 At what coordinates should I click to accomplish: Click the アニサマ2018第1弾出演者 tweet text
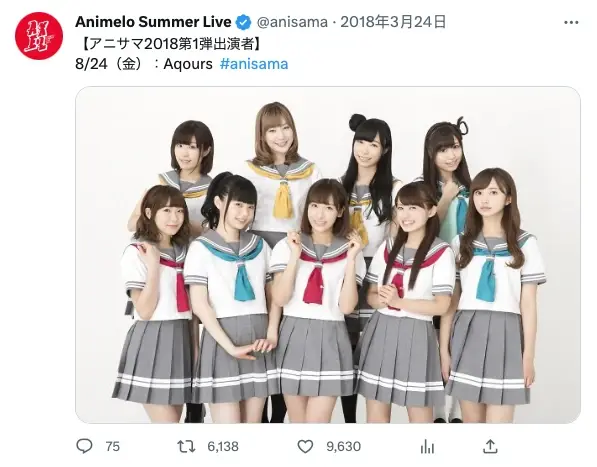coord(172,43)
